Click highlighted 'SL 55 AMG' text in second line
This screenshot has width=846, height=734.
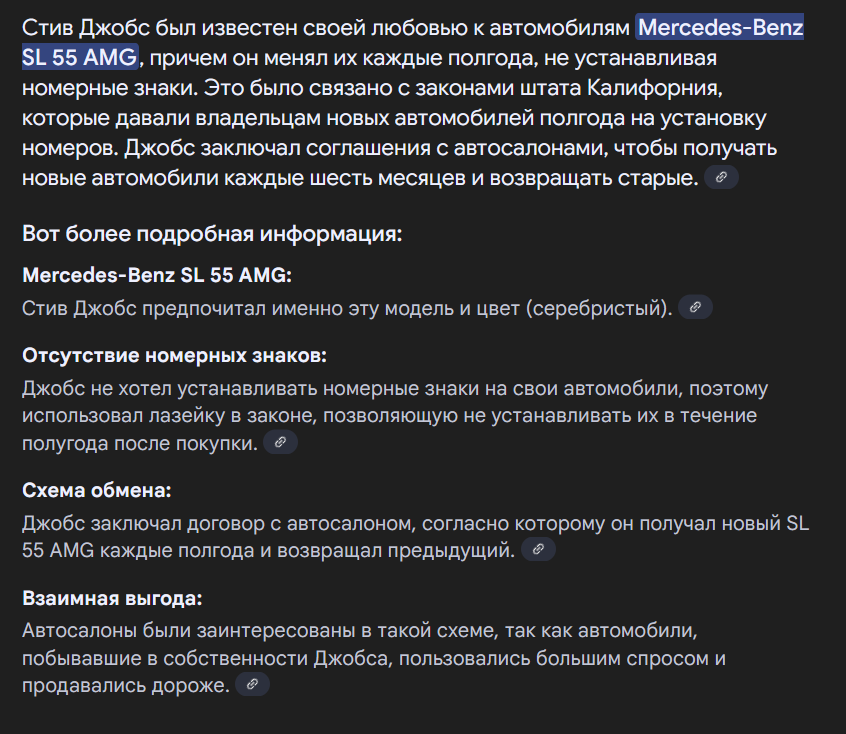pos(80,57)
